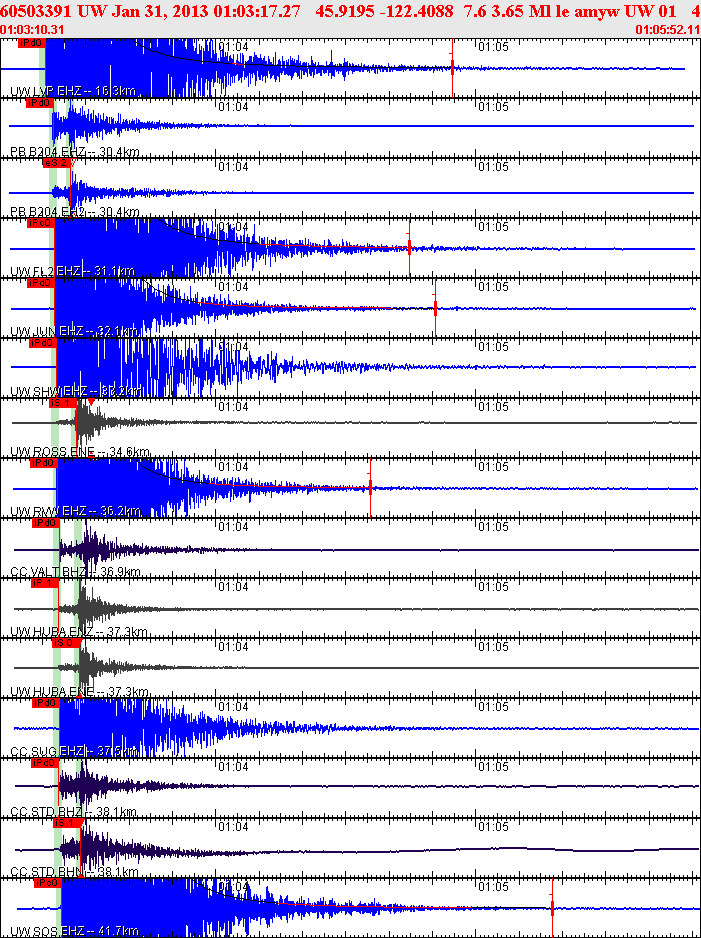The image size is (701, 938).
Task: Select the iPd0 pick flag on CC VALT BHZ
Action: tap(45, 523)
